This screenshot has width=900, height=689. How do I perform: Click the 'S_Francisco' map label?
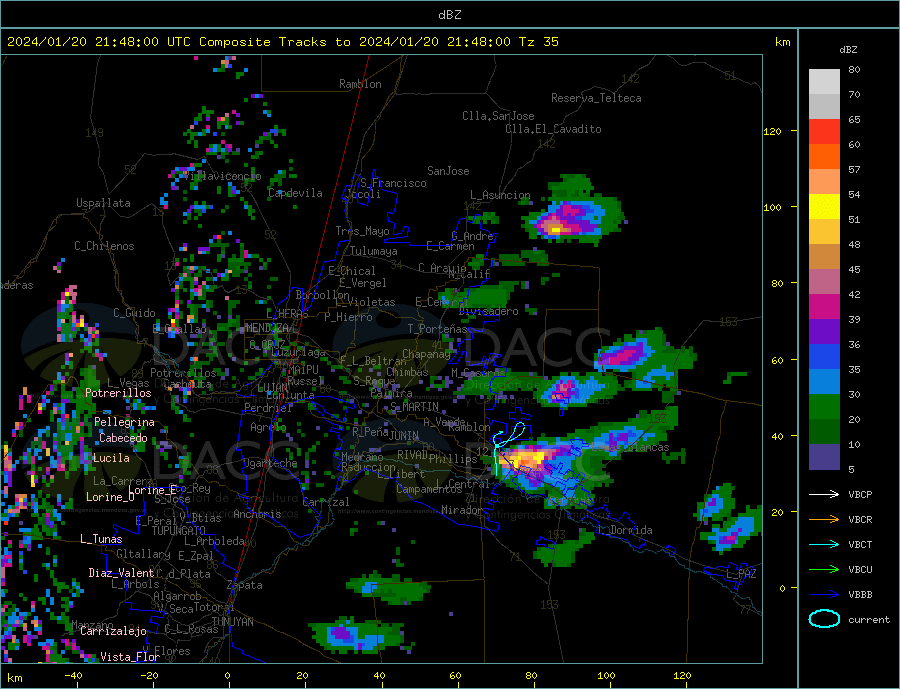[393, 183]
